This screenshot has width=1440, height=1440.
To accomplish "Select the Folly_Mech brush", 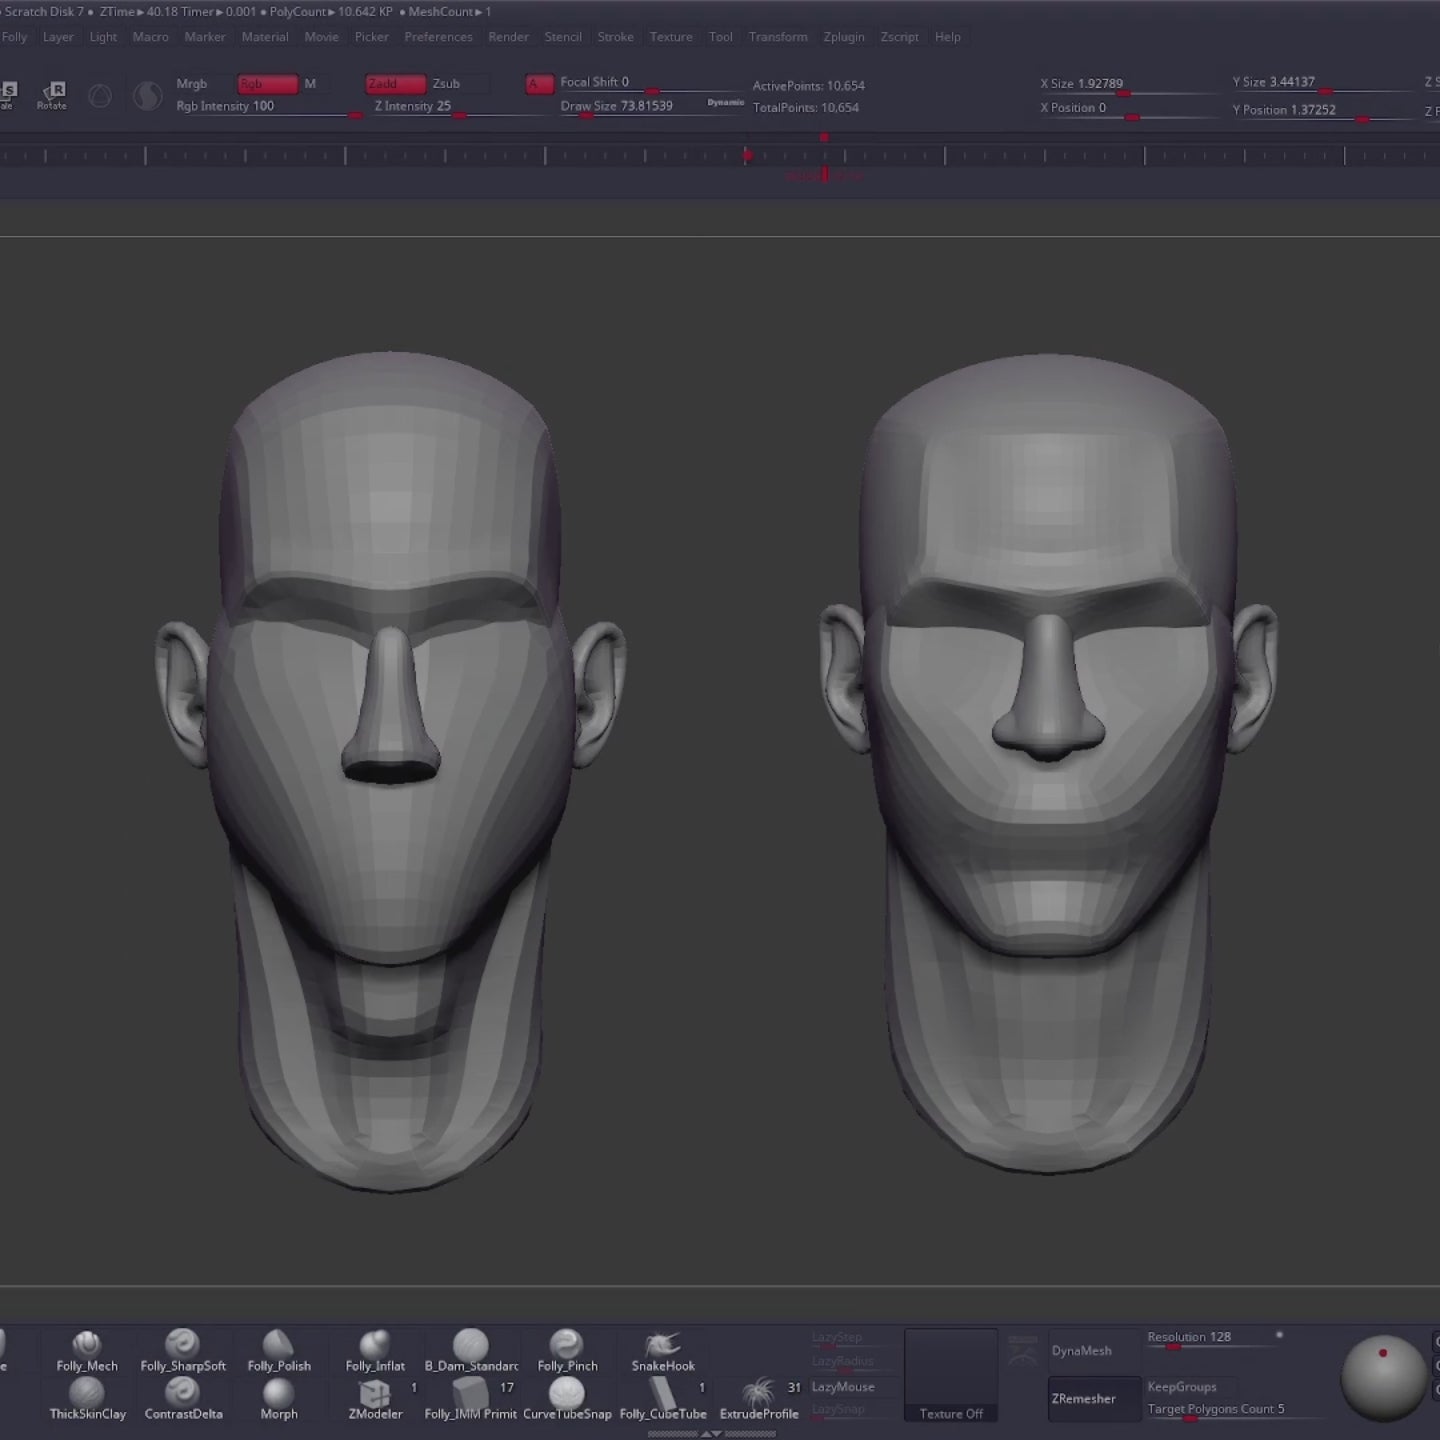I will (x=85, y=1351).
